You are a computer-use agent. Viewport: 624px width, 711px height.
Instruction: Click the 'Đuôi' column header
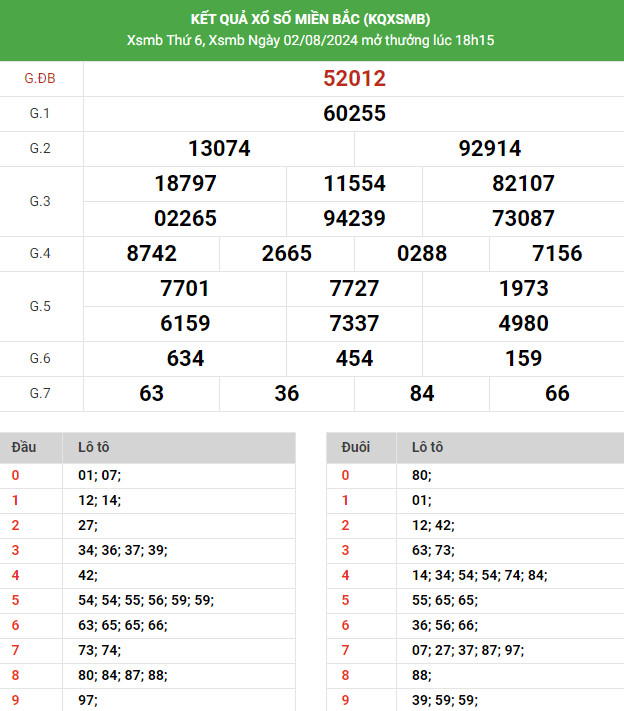356,447
